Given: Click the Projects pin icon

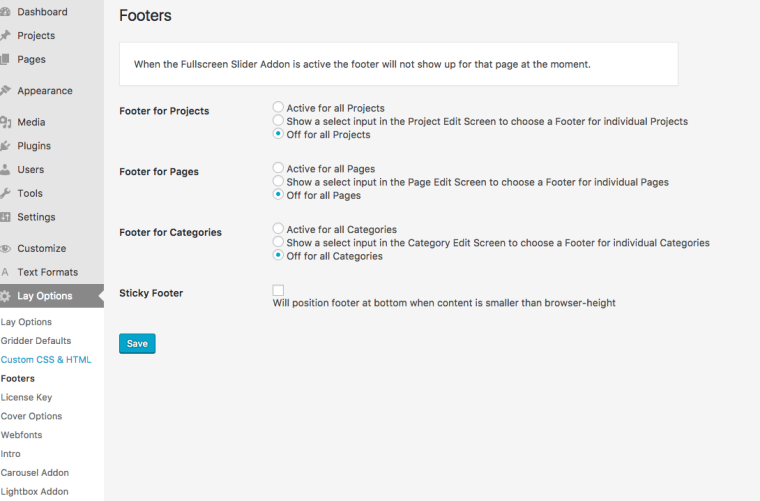Looking at the screenshot, I should (x=5, y=36).
